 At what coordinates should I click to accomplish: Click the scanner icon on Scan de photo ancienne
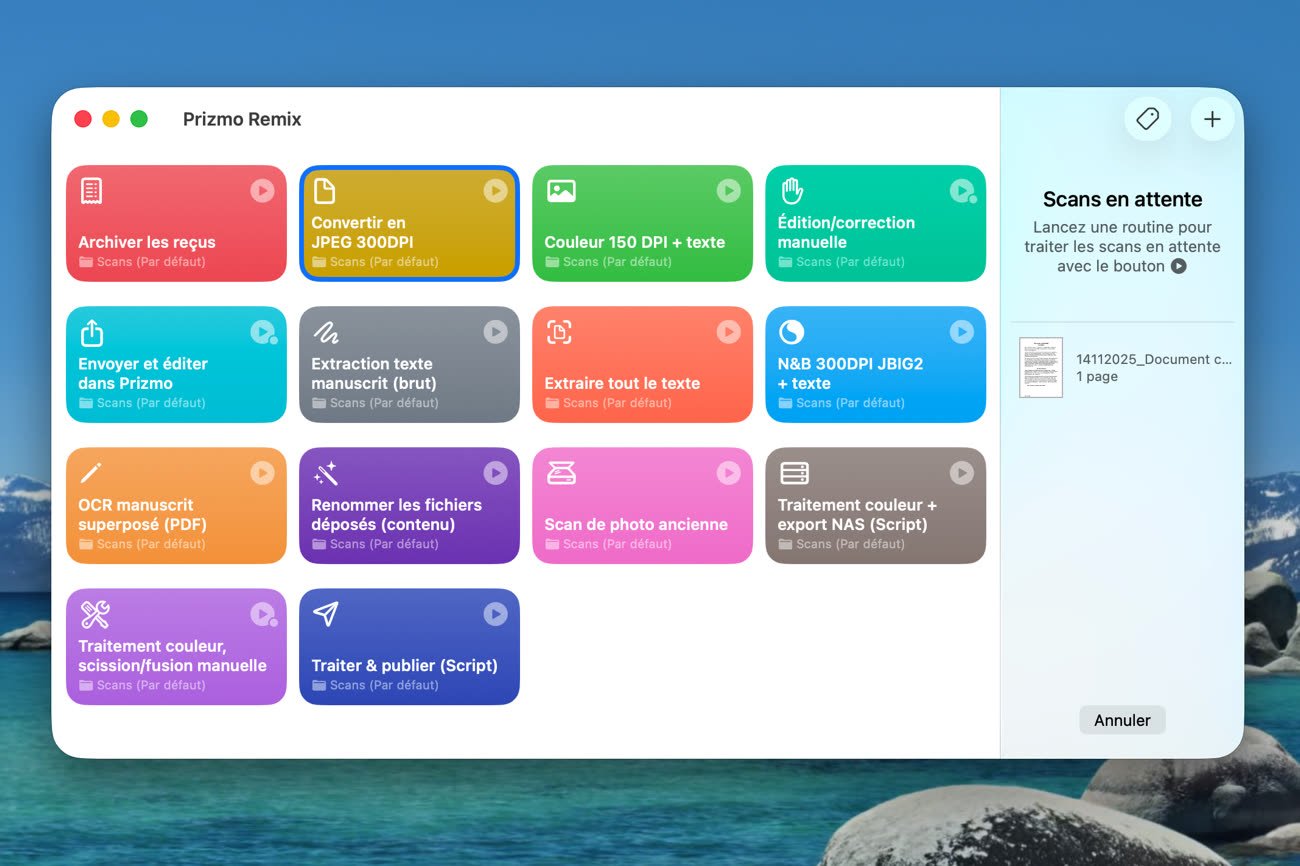pyautogui.click(x=560, y=473)
